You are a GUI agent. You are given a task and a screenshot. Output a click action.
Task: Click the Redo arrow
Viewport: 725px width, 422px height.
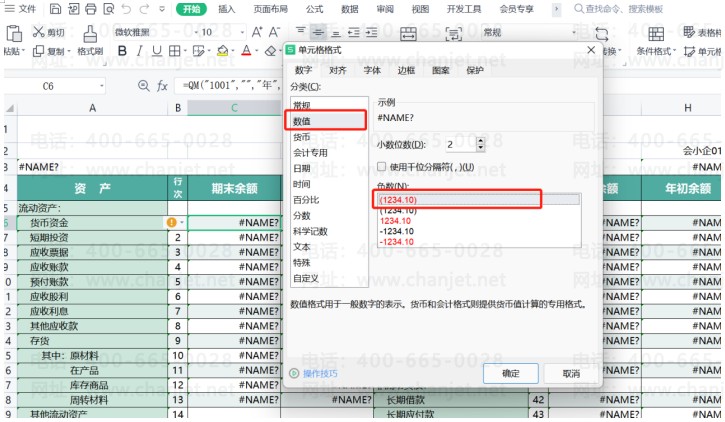click(144, 8)
